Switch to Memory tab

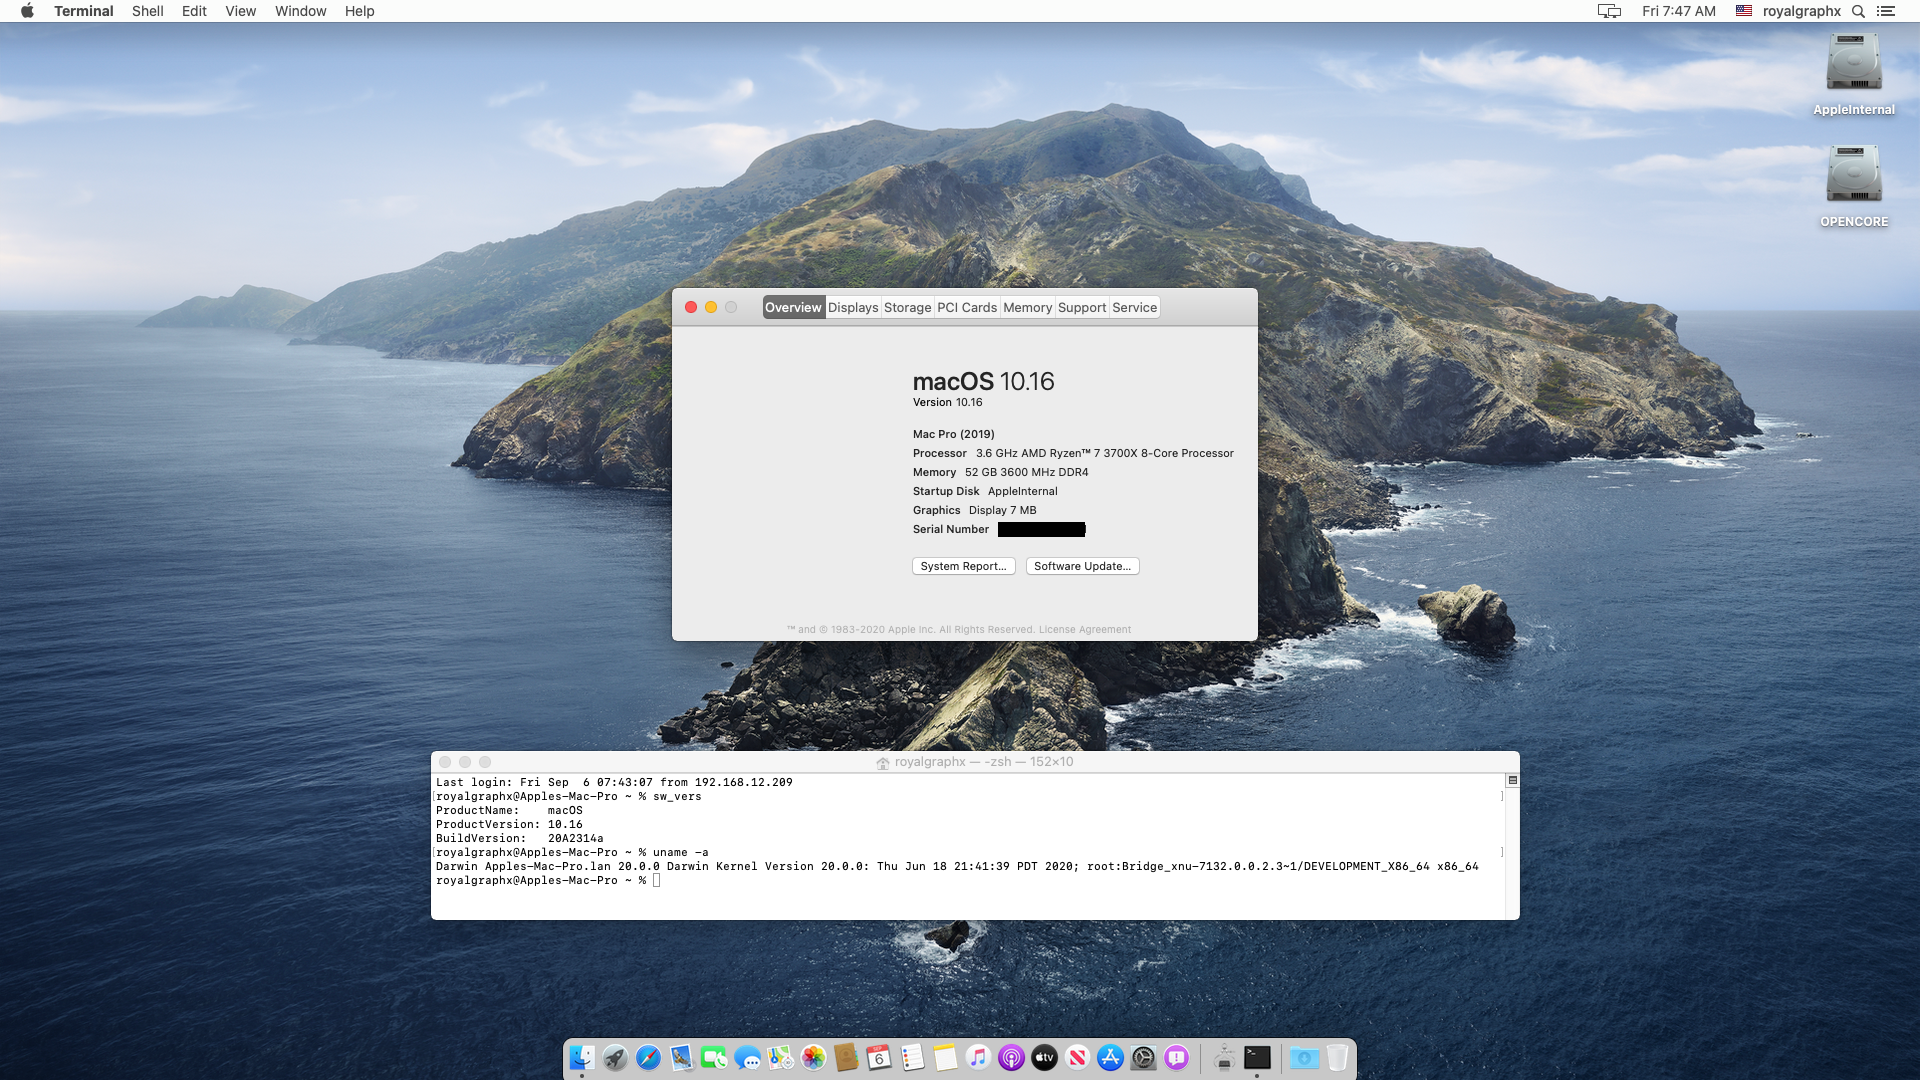click(1028, 307)
